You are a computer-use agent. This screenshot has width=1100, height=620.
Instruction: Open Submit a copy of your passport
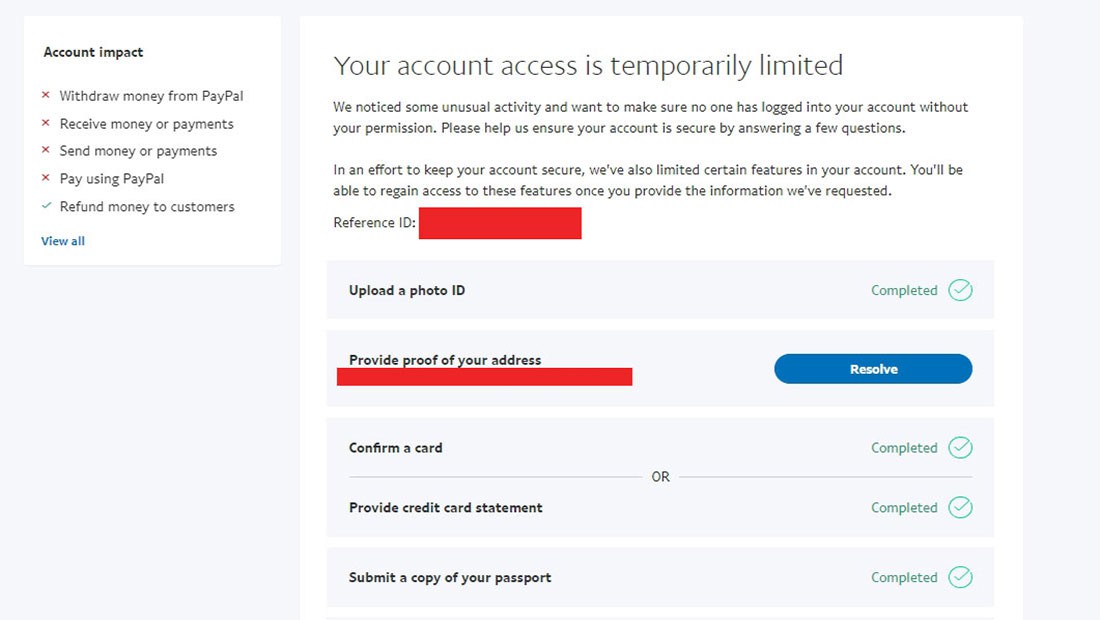click(x=450, y=578)
